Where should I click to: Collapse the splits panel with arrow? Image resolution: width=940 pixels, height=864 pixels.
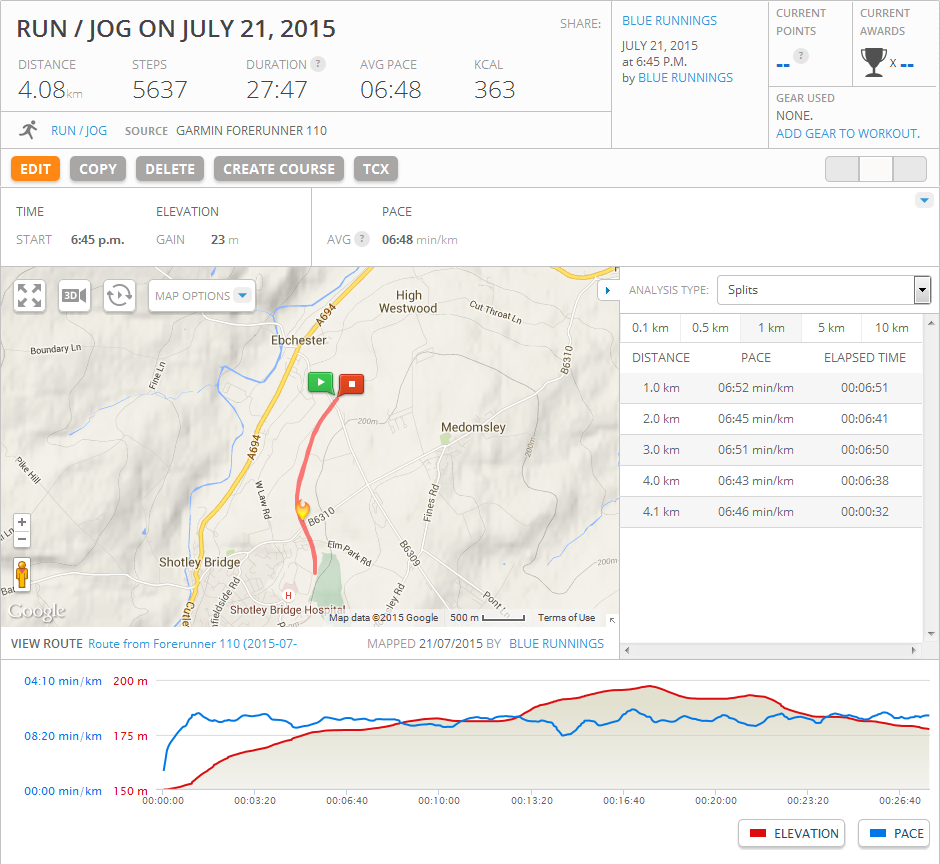click(608, 290)
